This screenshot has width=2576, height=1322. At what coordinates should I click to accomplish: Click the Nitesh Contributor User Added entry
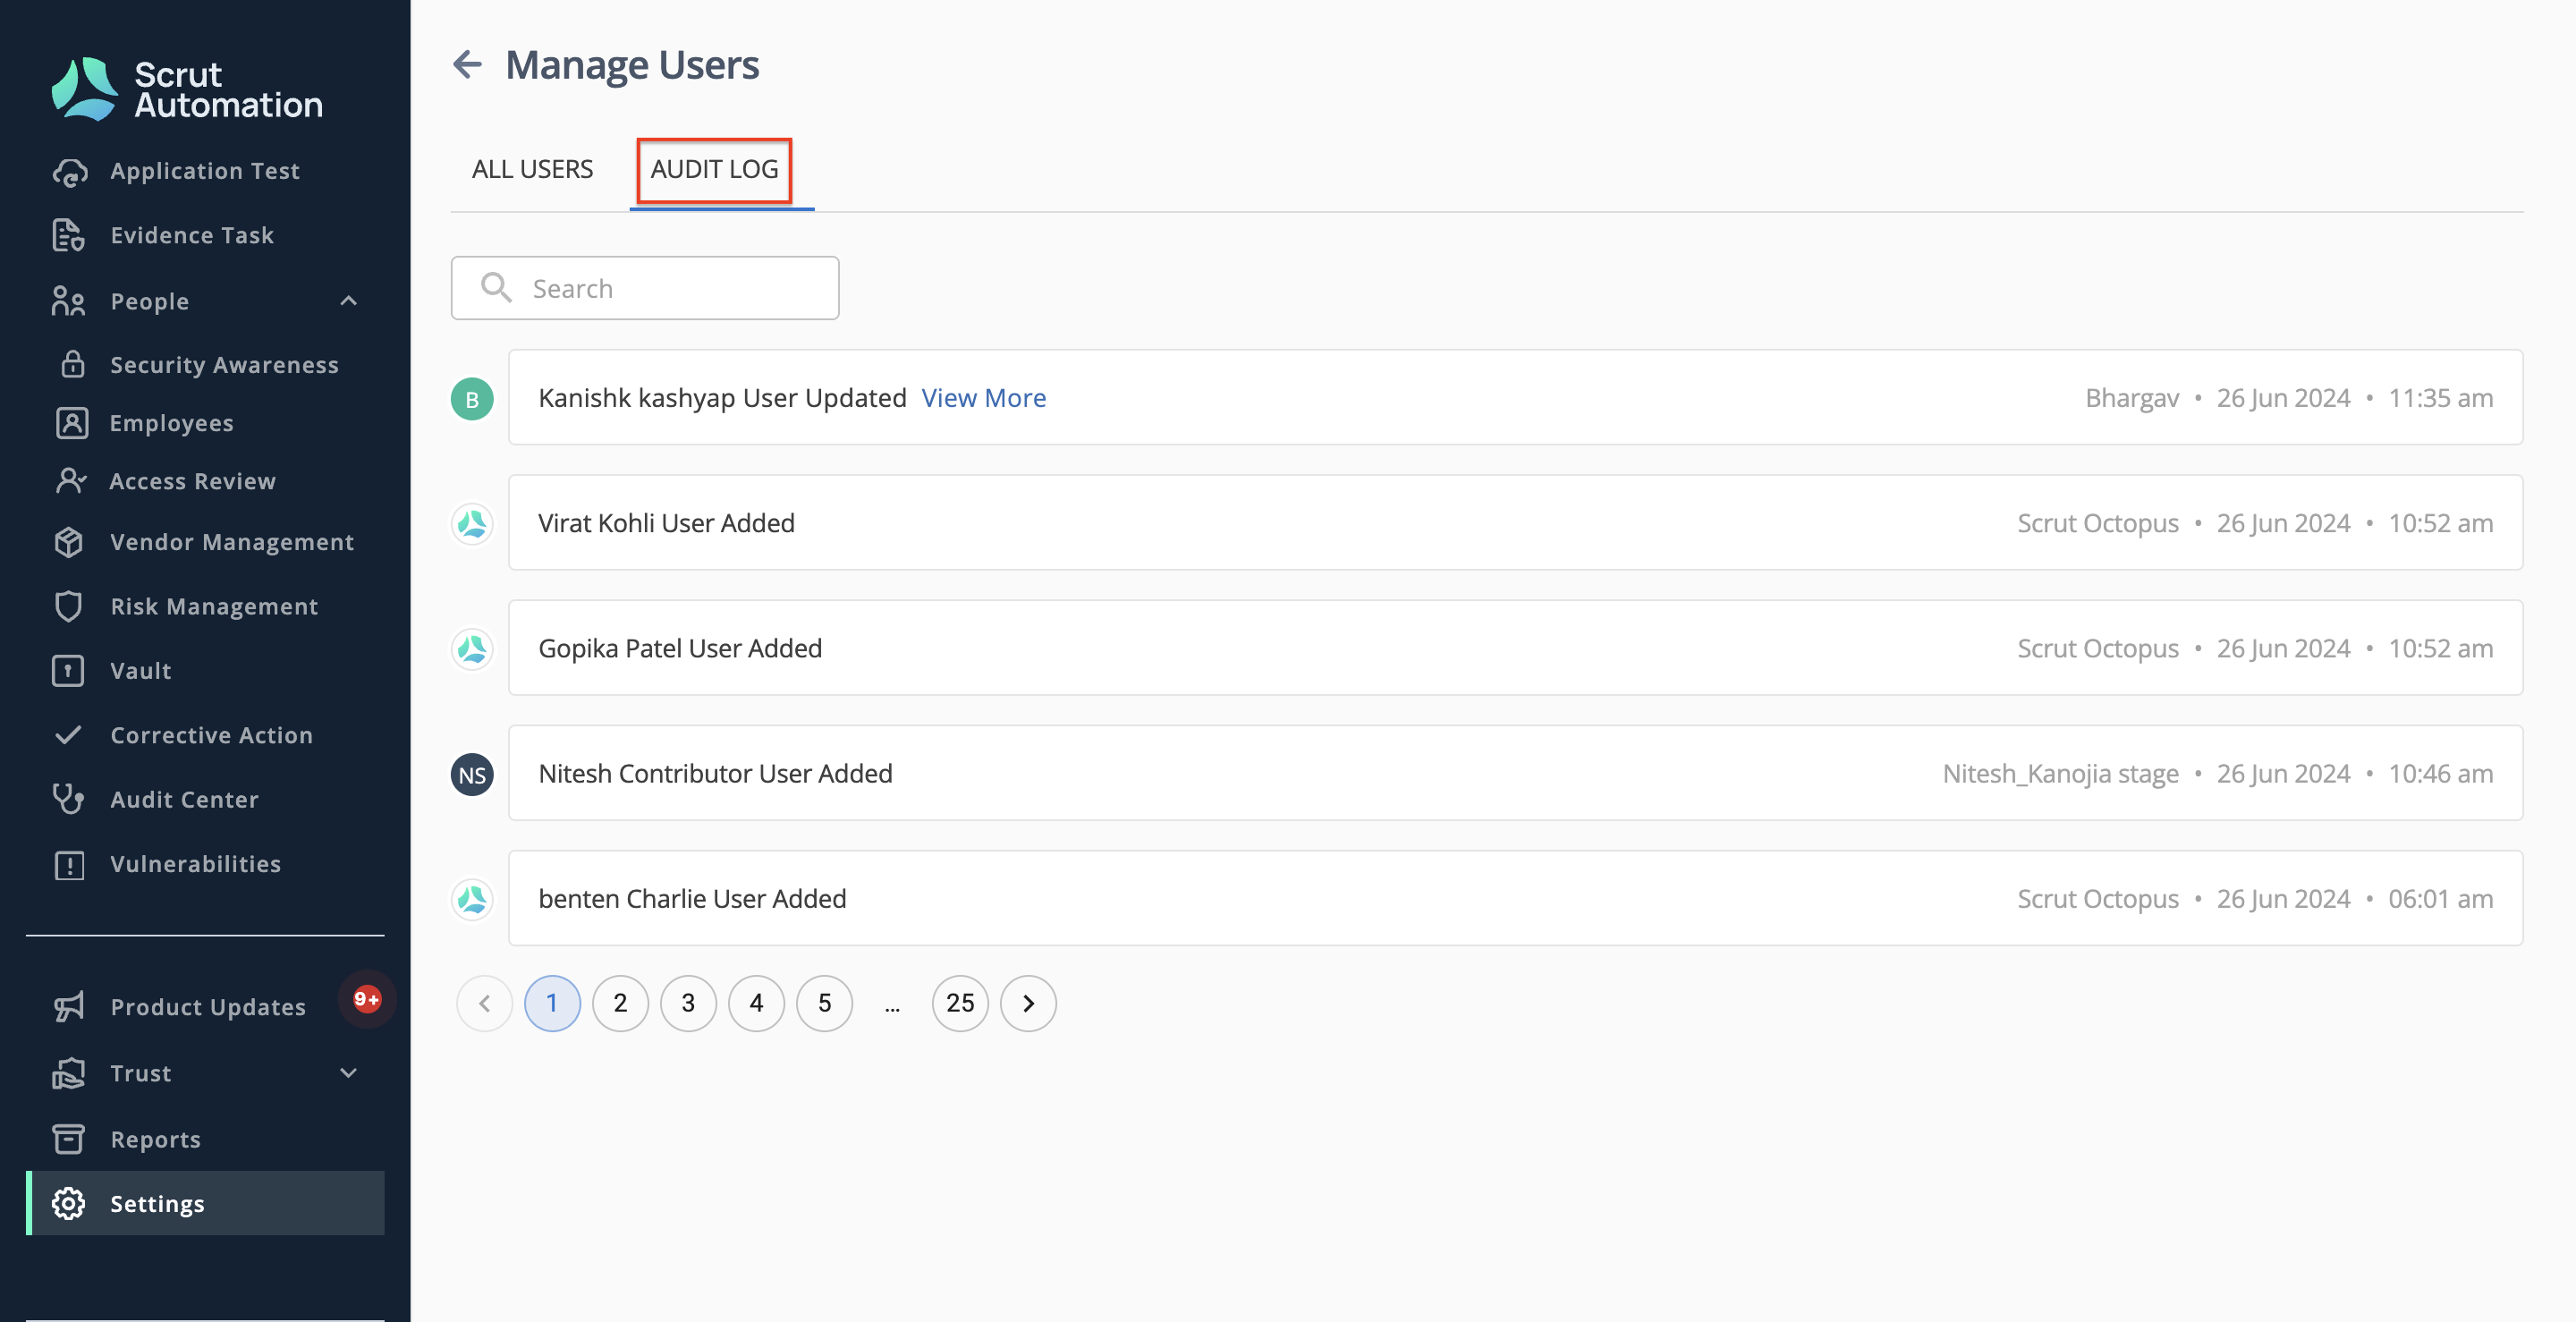pos(1515,773)
